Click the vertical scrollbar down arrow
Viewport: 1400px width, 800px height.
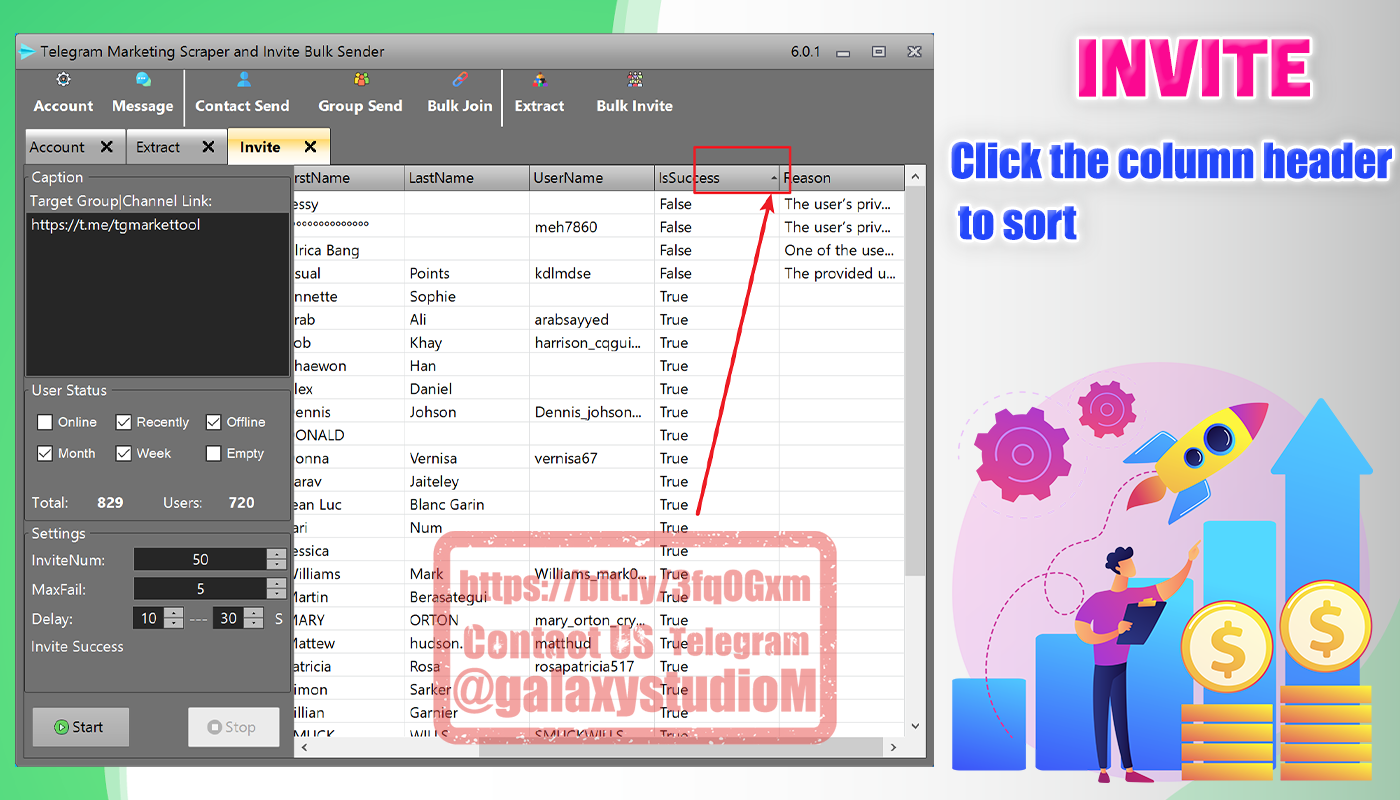coord(914,727)
